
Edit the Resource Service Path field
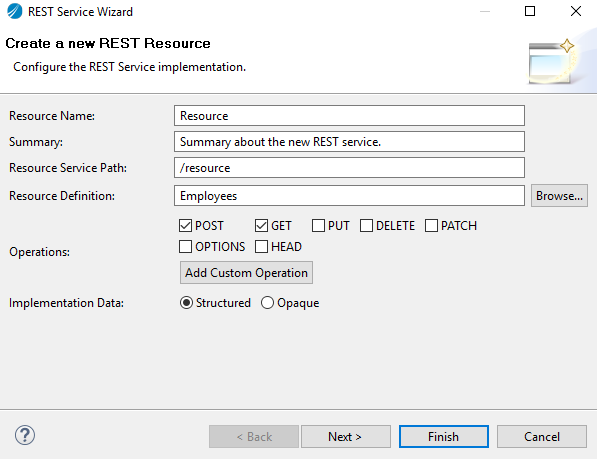tap(349, 168)
